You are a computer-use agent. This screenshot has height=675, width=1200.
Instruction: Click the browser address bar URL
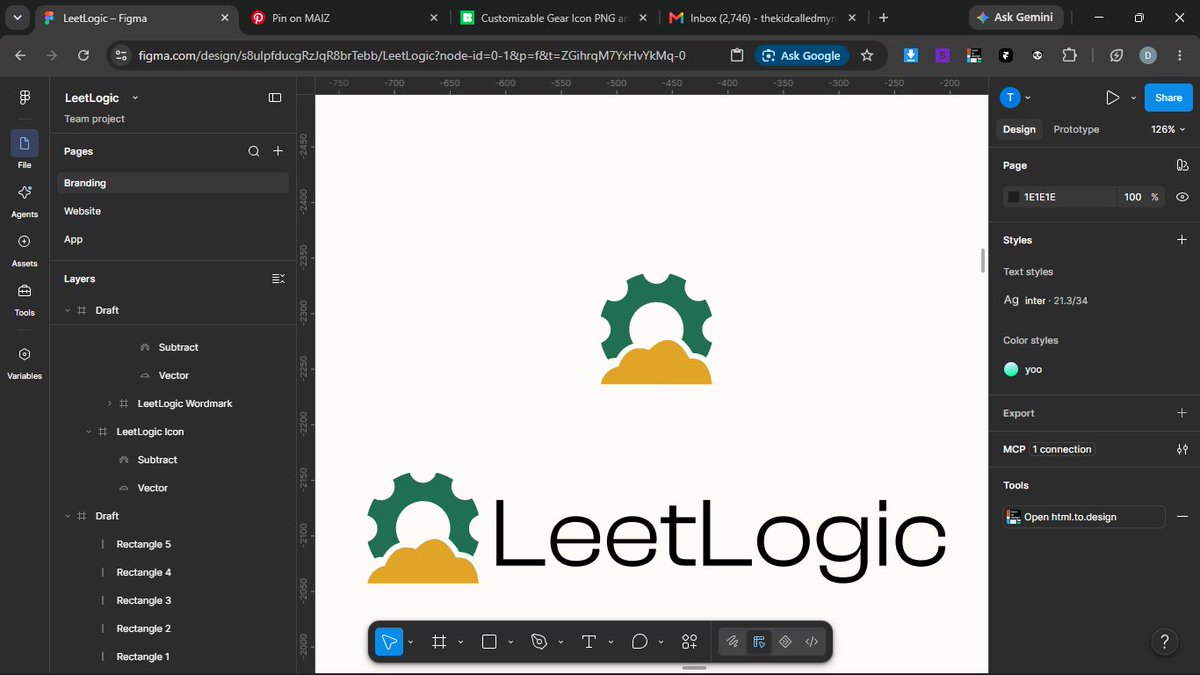[410, 56]
